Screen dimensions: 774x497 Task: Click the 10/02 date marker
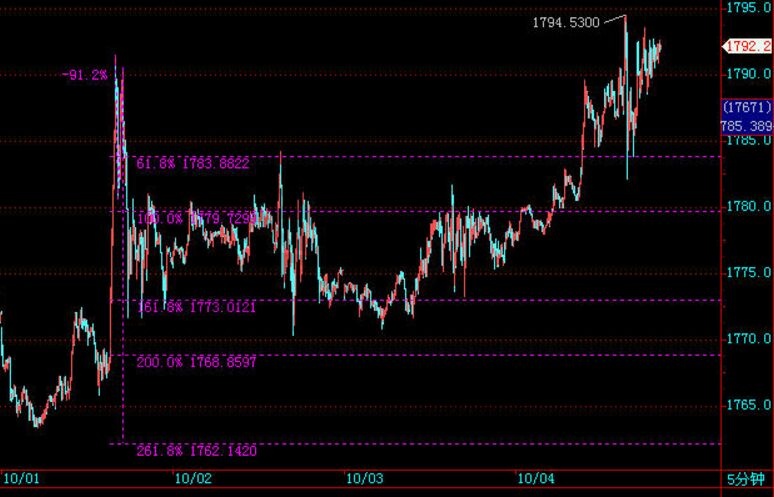(x=192, y=479)
